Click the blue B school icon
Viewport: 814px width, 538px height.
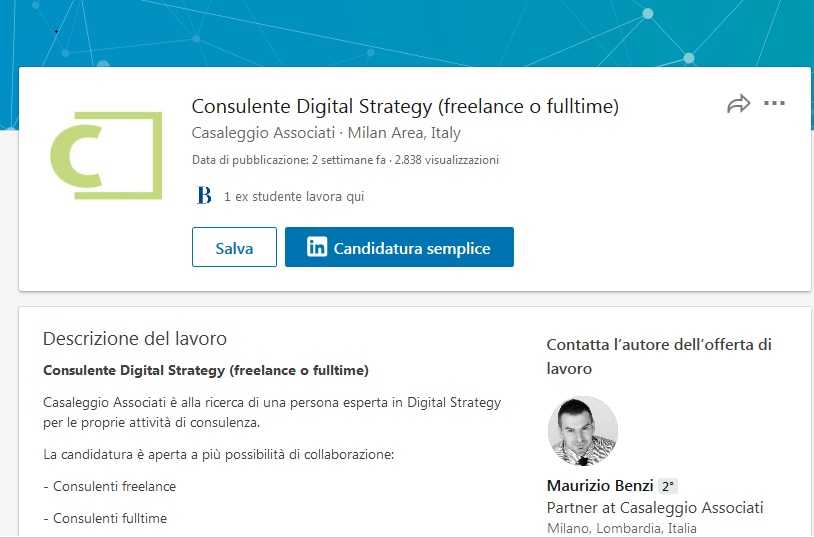204,196
